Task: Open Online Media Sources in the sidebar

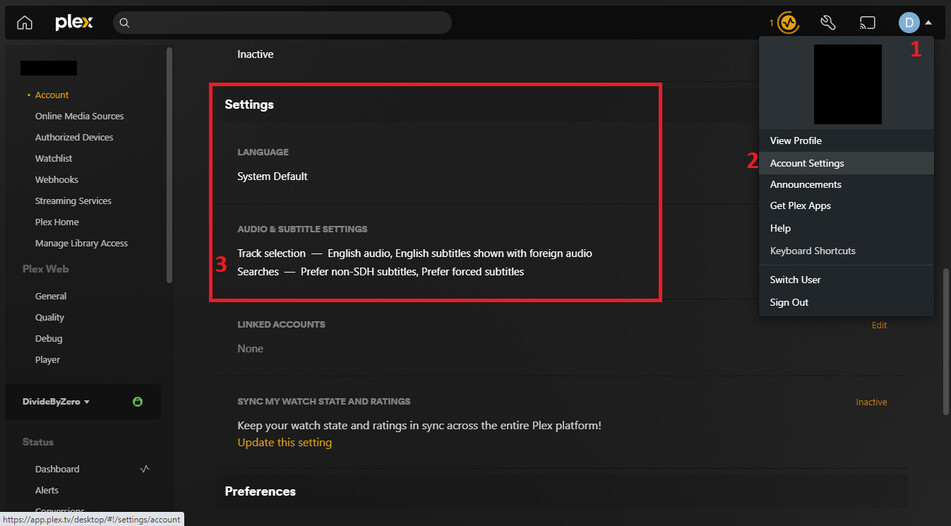Action: (79, 116)
